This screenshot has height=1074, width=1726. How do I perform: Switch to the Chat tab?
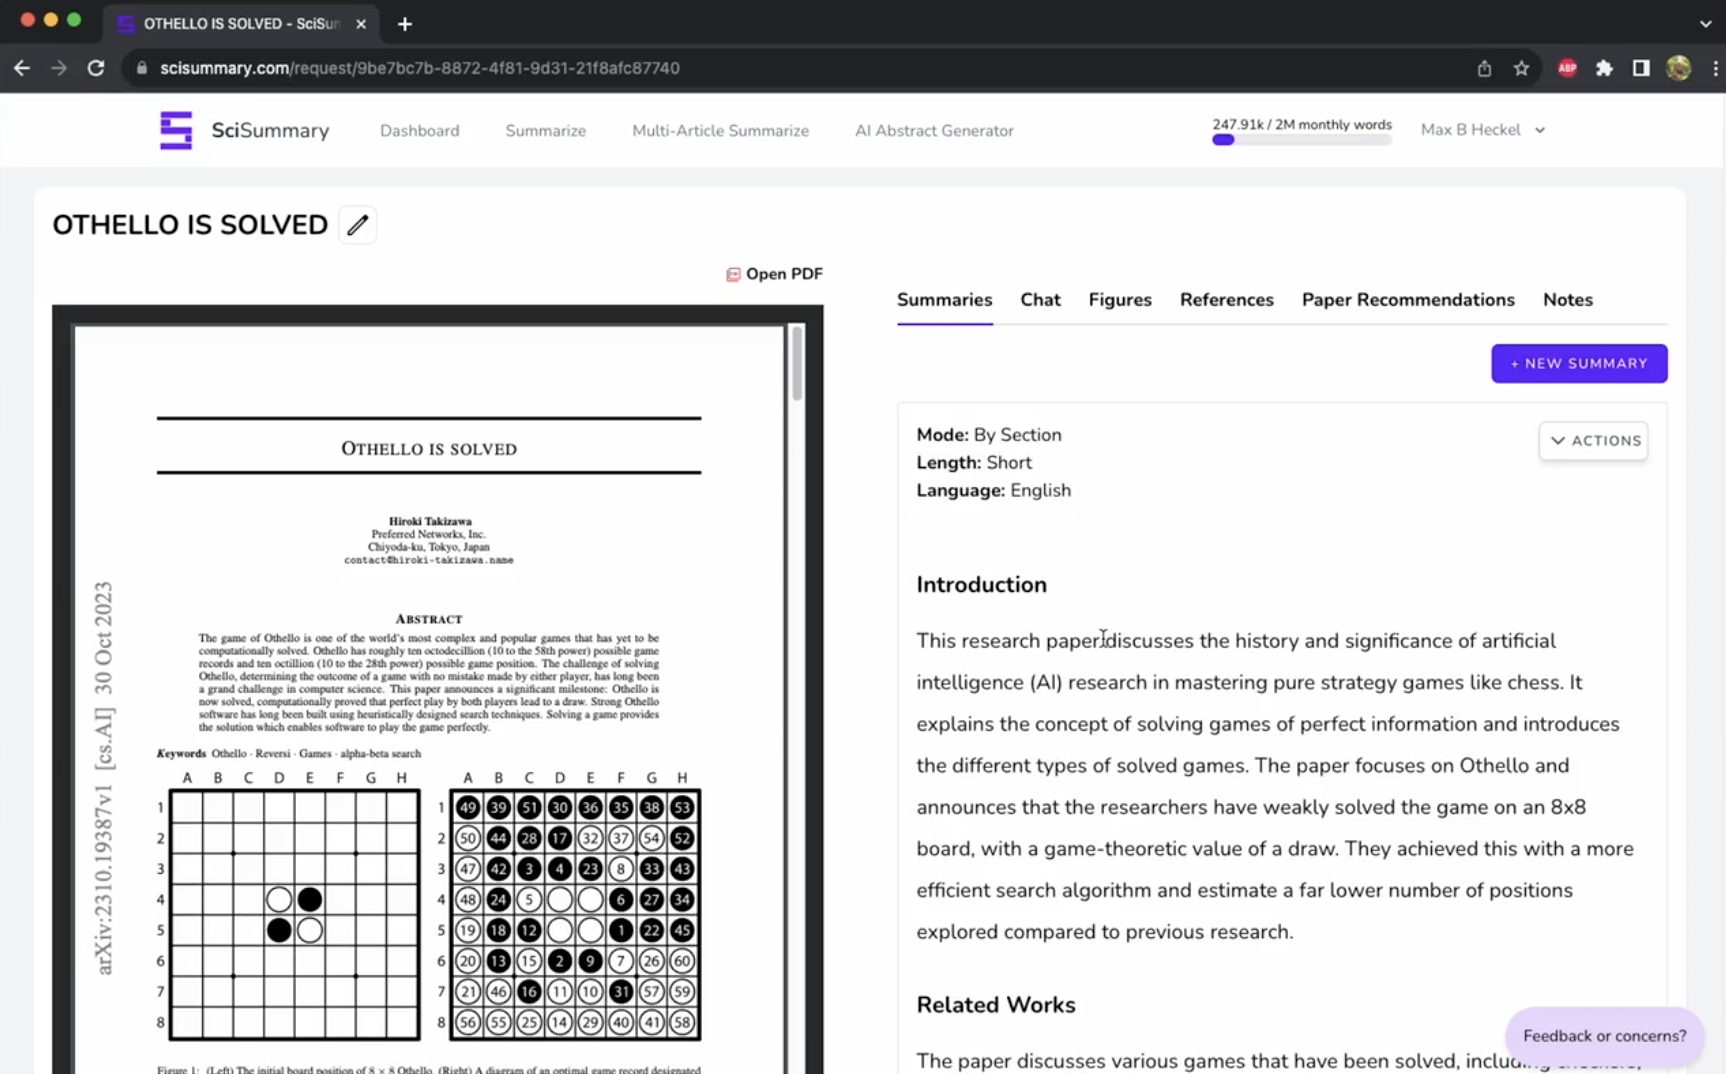[x=1040, y=300]
